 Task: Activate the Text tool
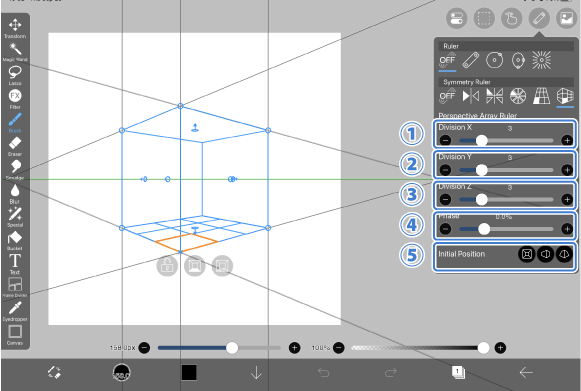coord(15,264)
